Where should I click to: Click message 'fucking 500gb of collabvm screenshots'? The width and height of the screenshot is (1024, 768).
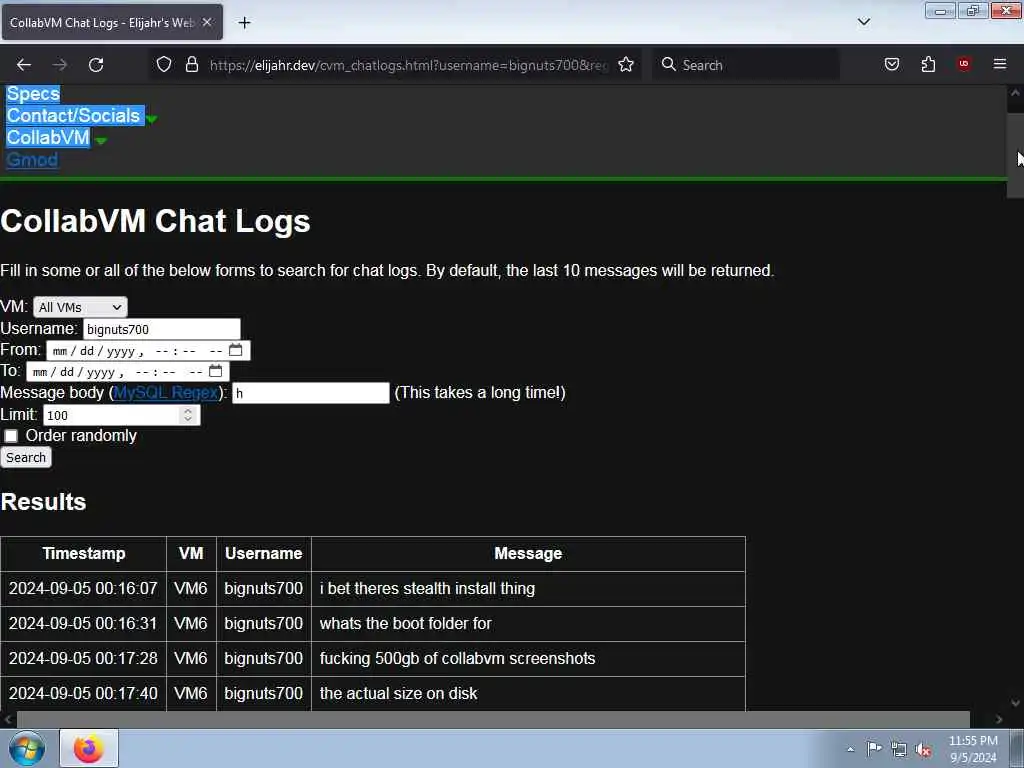pos(457,658)
